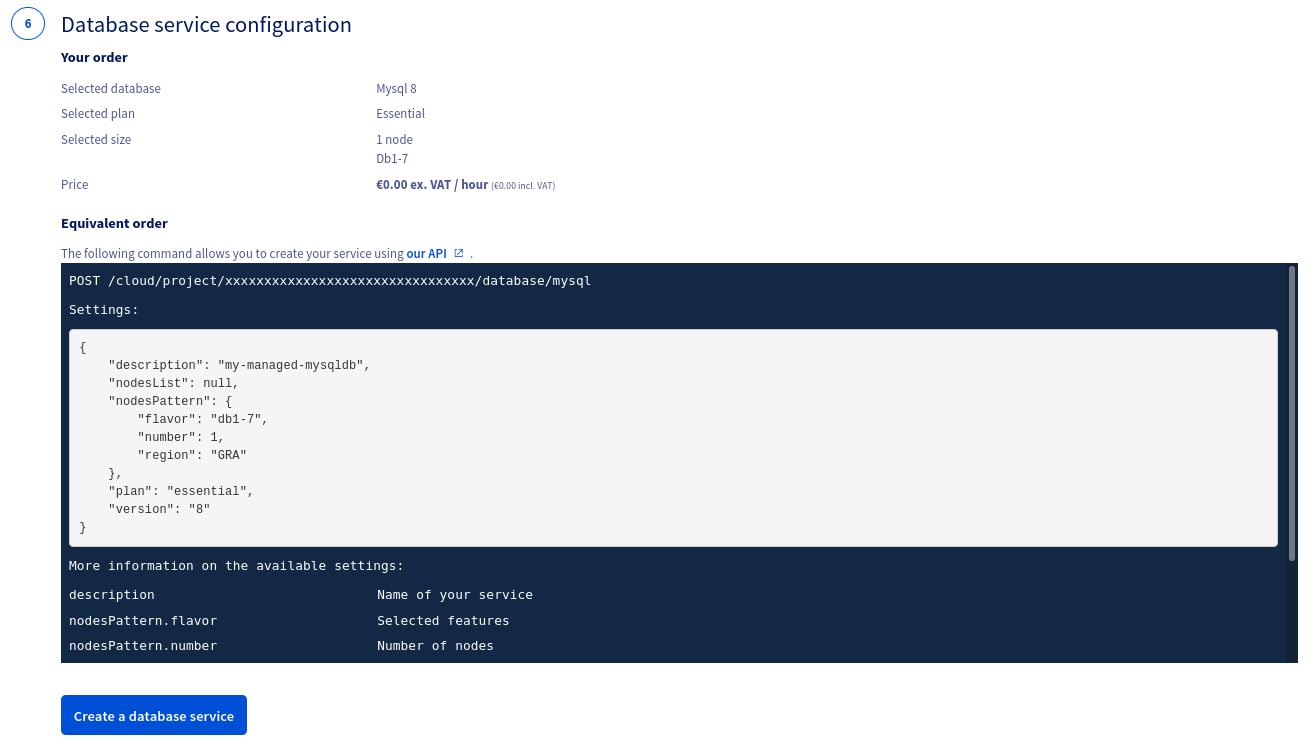Click the external link icon beside our API
Viewport: 1315px width, 744px height.
click(x=459, y=254)
